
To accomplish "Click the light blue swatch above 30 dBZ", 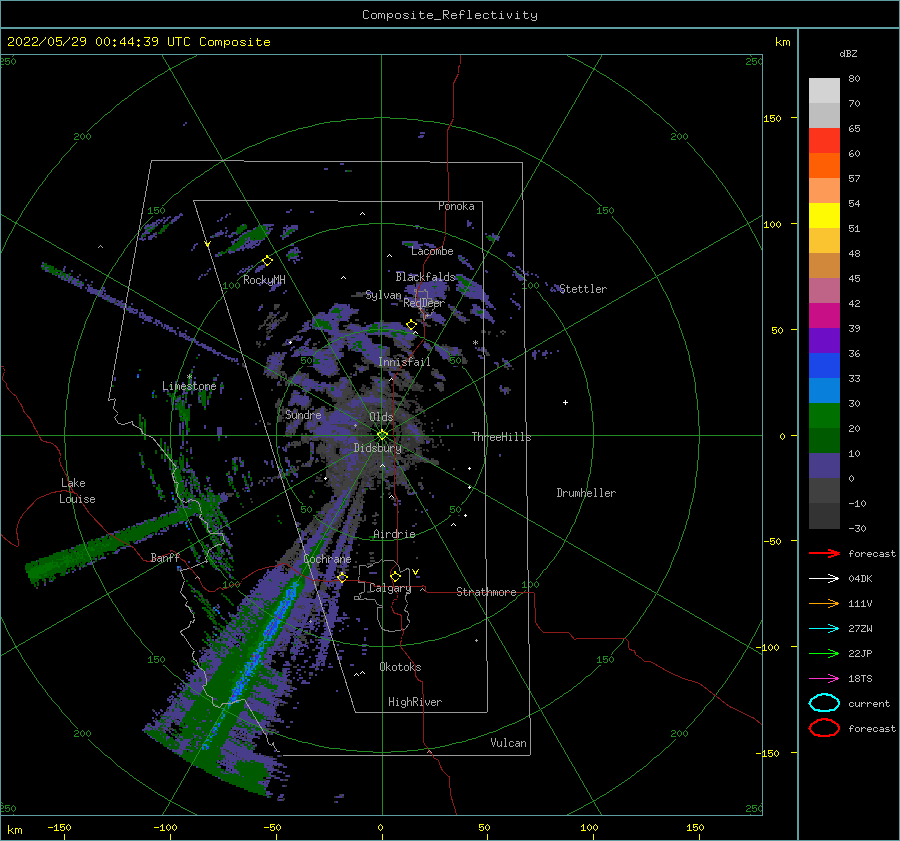I will point(824,390).
